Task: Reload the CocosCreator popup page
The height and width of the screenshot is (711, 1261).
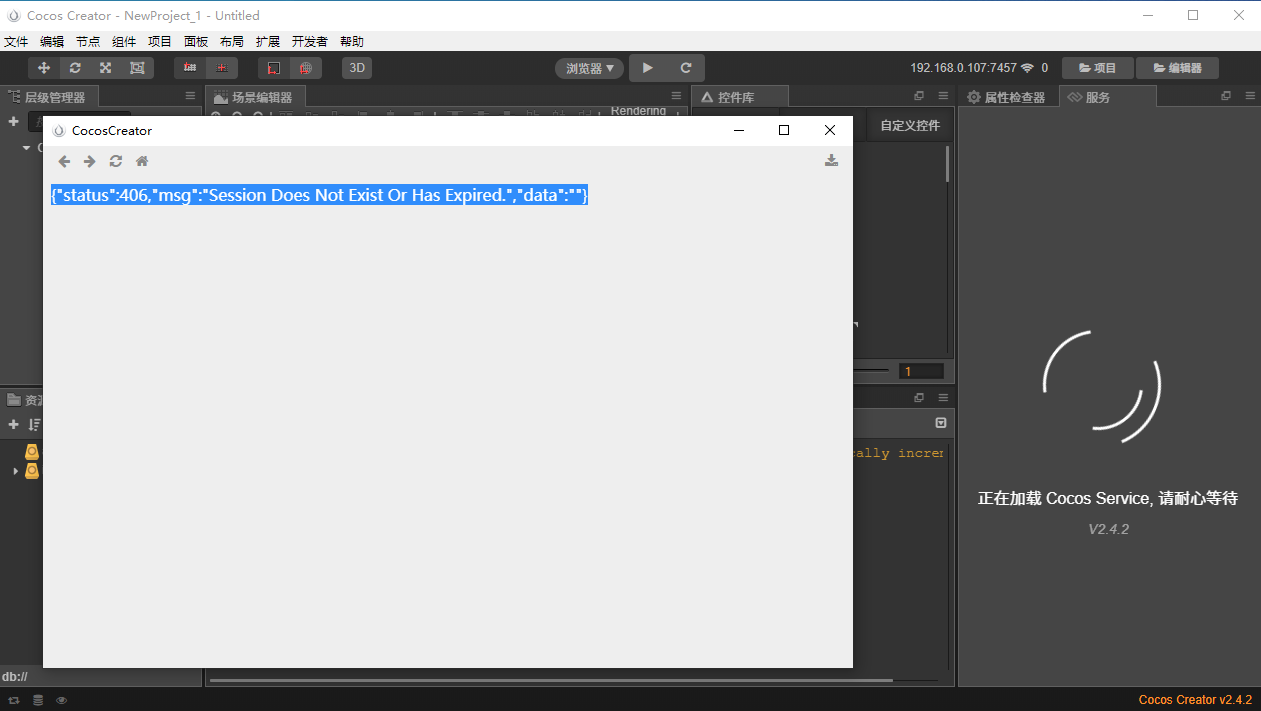Action: click(116, 161)
